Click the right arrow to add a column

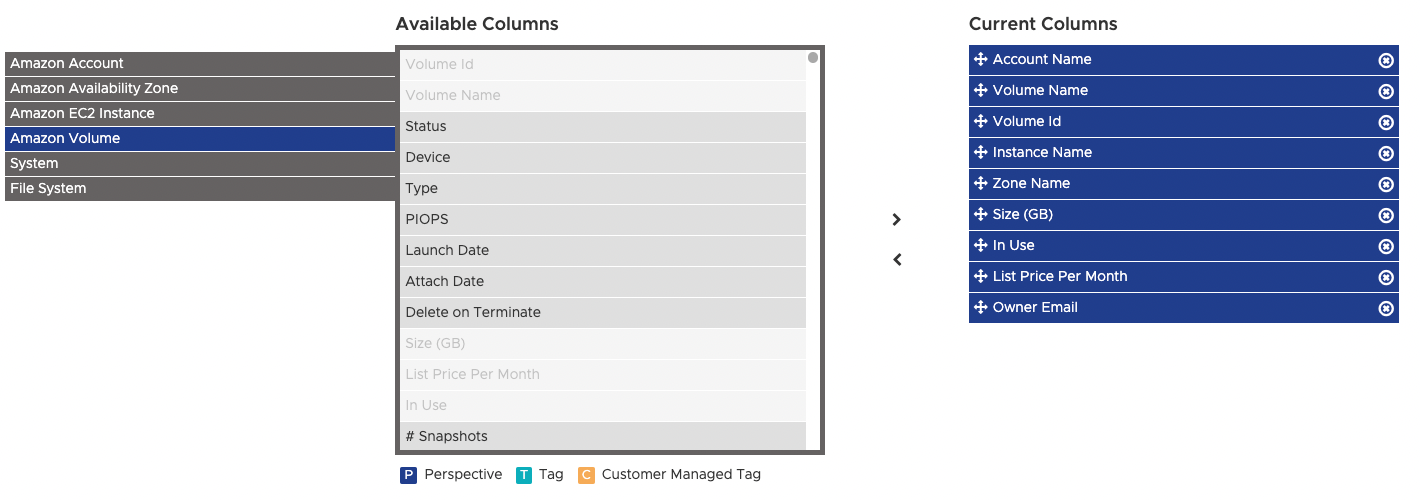pos(897,220)
